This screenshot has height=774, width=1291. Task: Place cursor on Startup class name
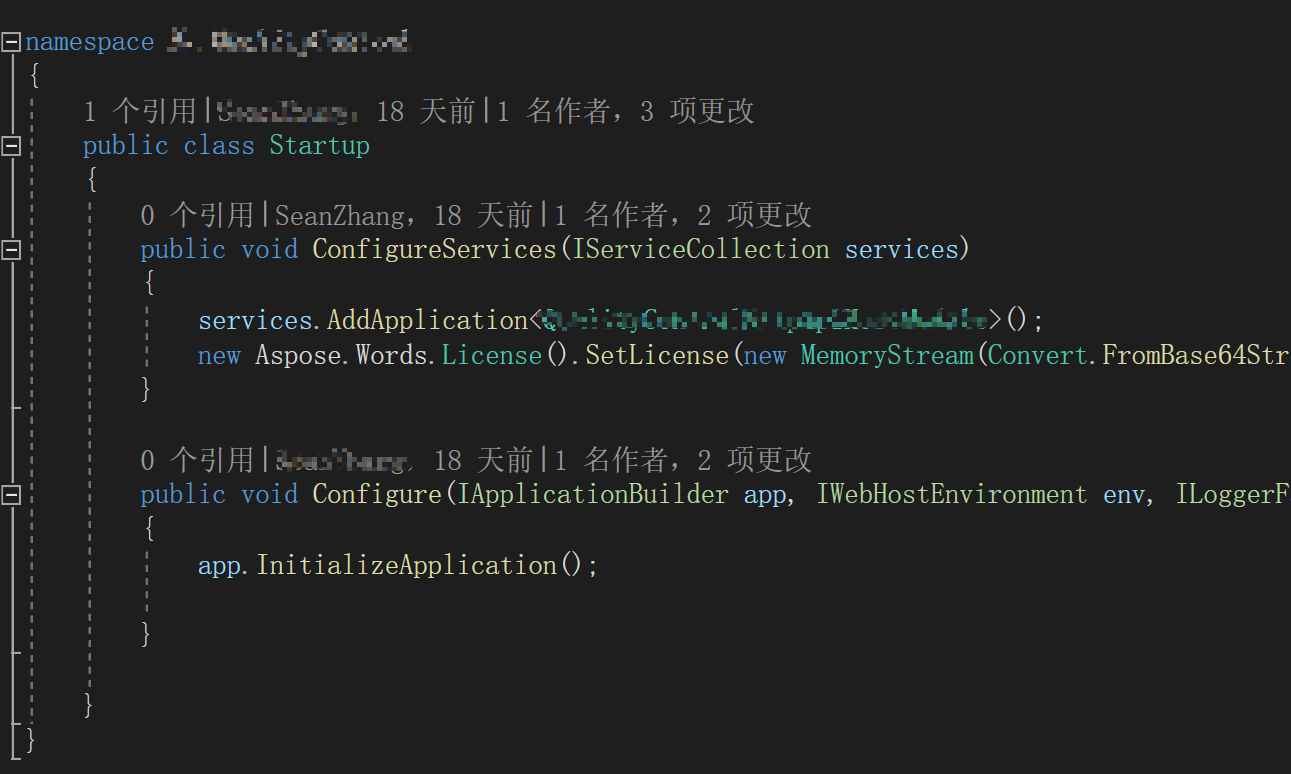pyautogui.click(x=319, y=146)
